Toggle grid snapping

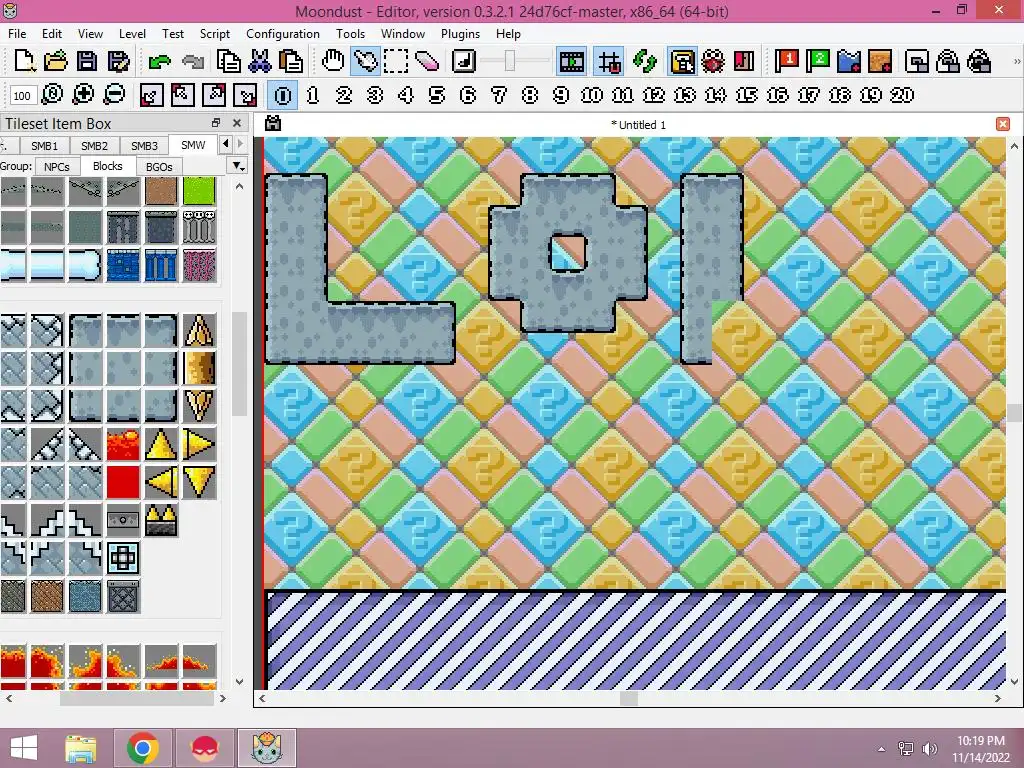(x=609, y=61)
